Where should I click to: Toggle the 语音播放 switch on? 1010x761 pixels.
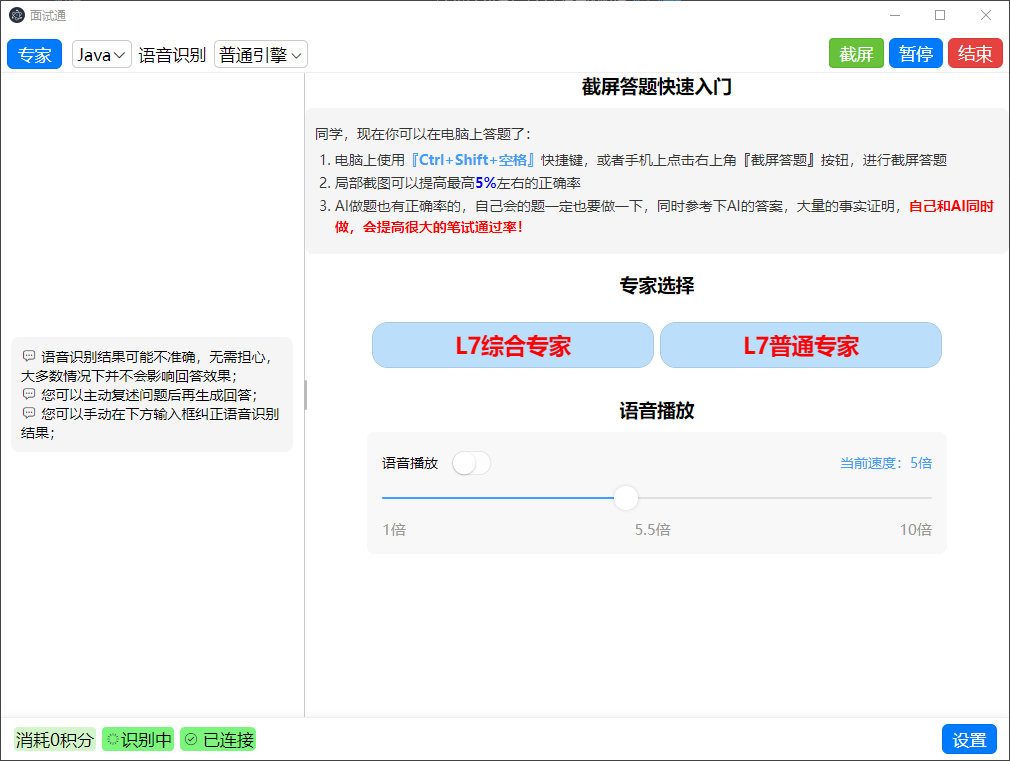point(471,463)
